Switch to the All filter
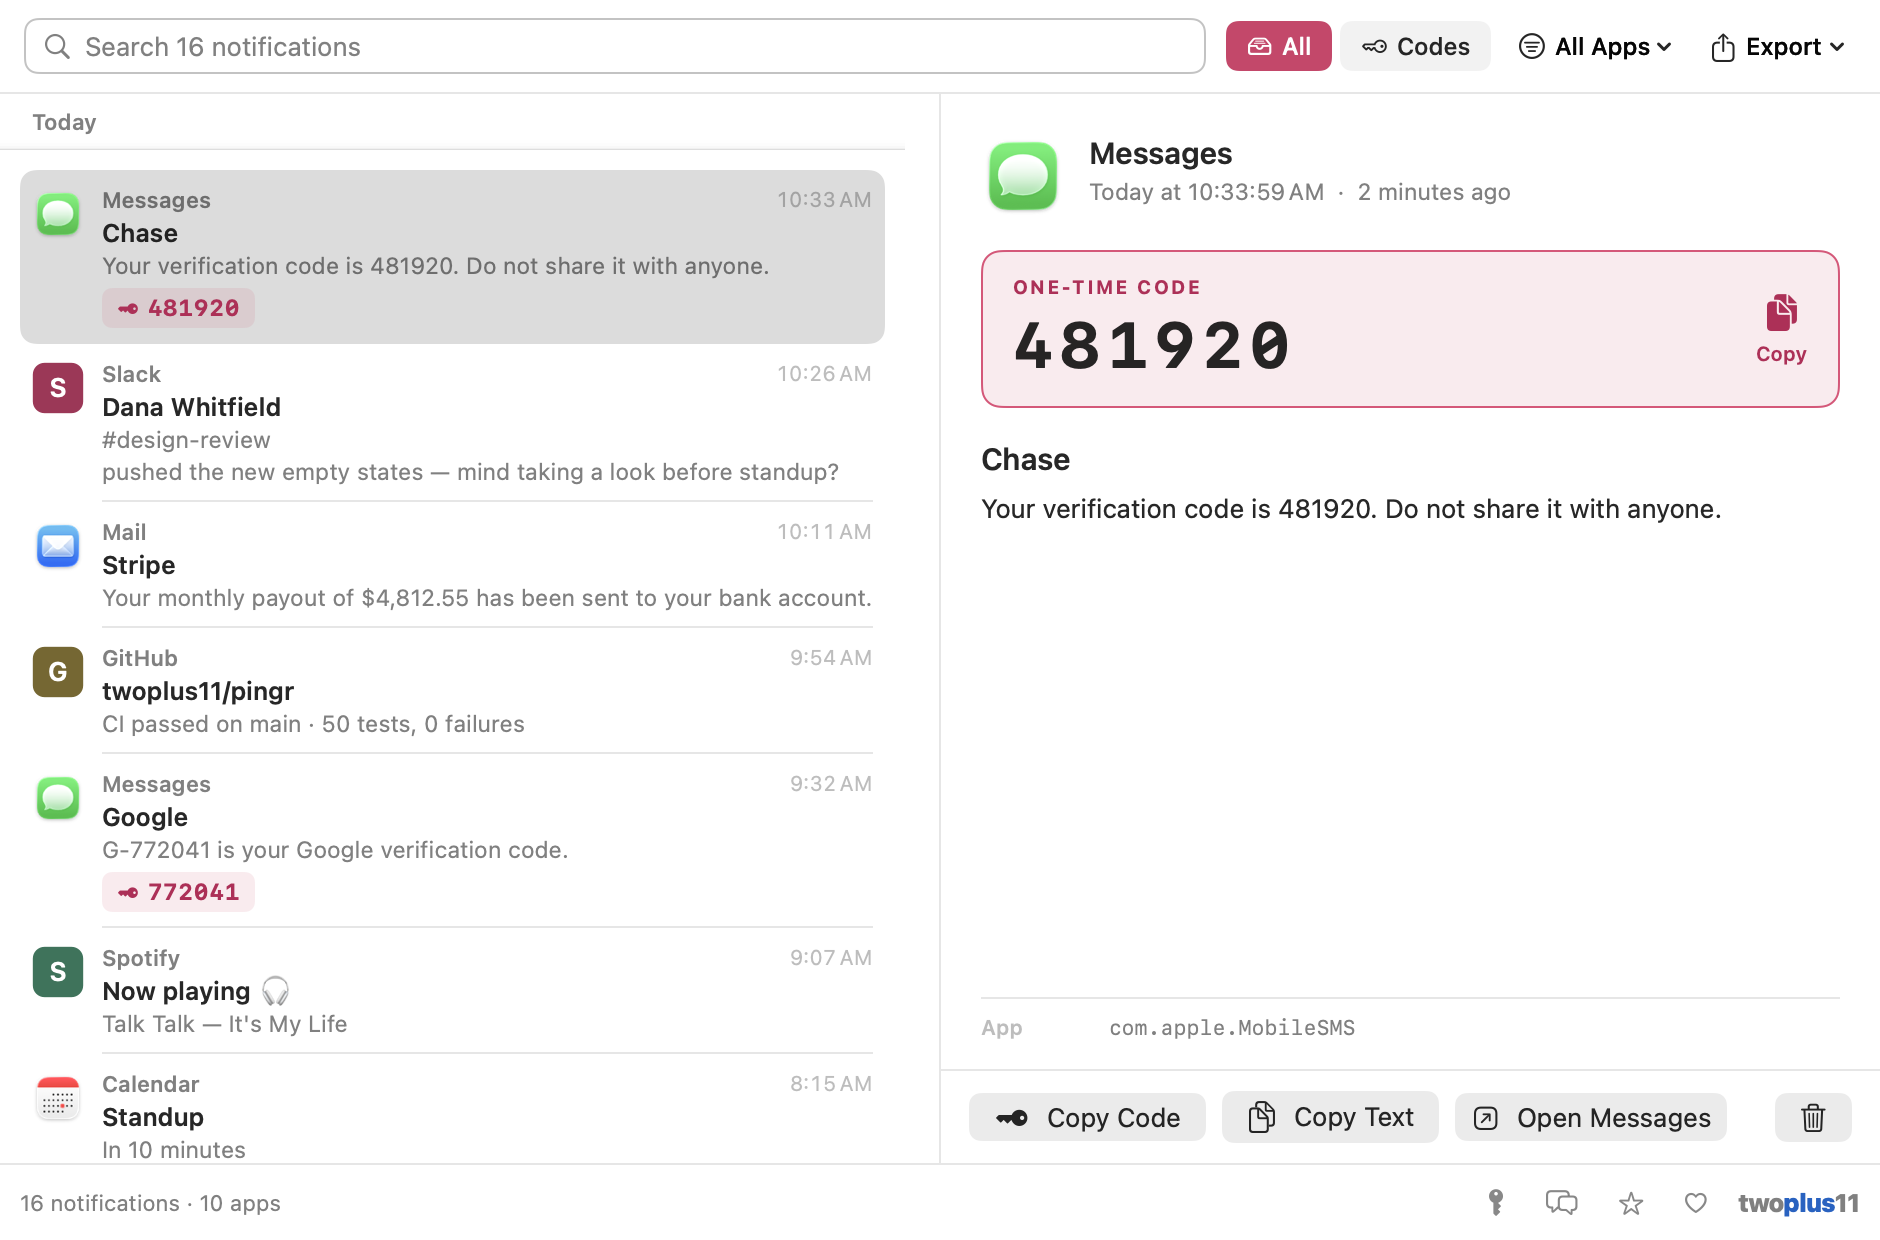This screenshot has height=1240, width=1880. click(1278, 47)
